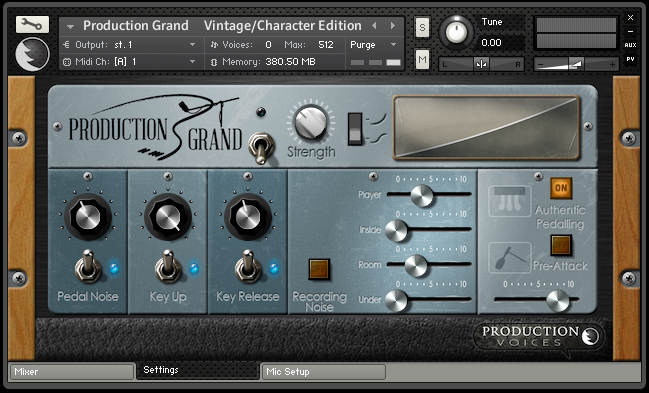Flip the Pedal Noise toggle switch
This screenshot has height=393, width=649.
[x=87, y=265]
